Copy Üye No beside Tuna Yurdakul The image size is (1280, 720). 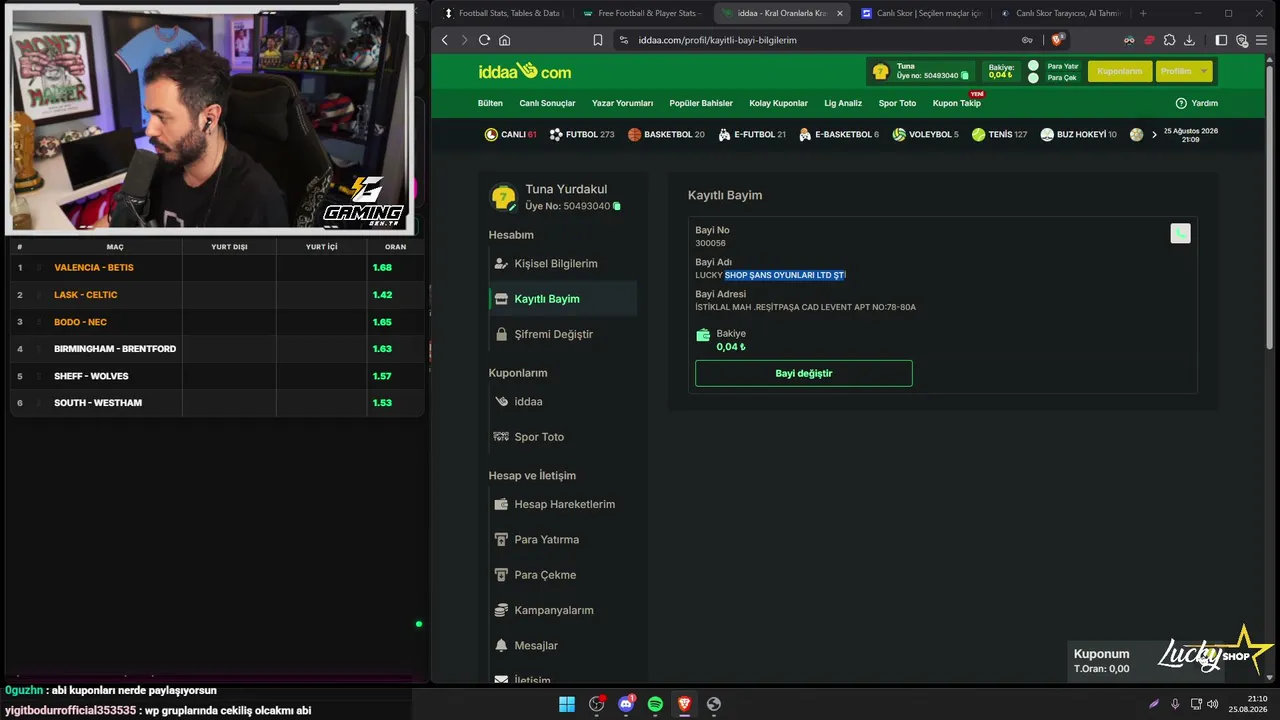click(x=617, y=206)
